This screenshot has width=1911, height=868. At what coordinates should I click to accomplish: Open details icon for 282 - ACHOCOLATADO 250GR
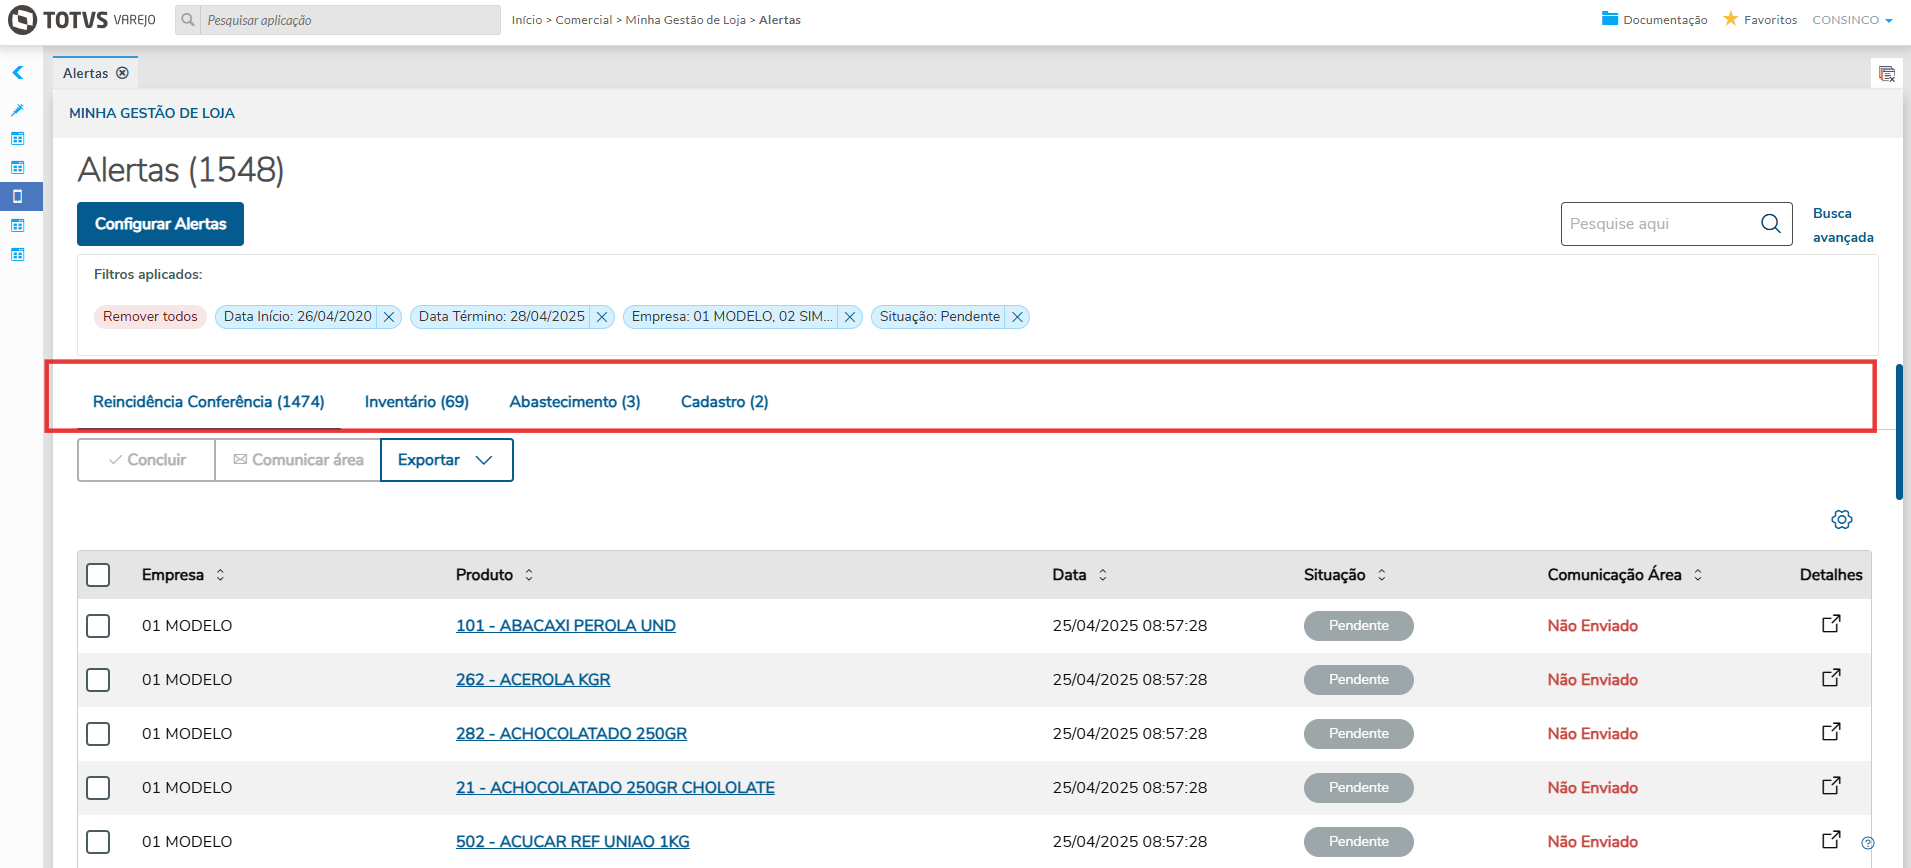tap(1831, 732)
